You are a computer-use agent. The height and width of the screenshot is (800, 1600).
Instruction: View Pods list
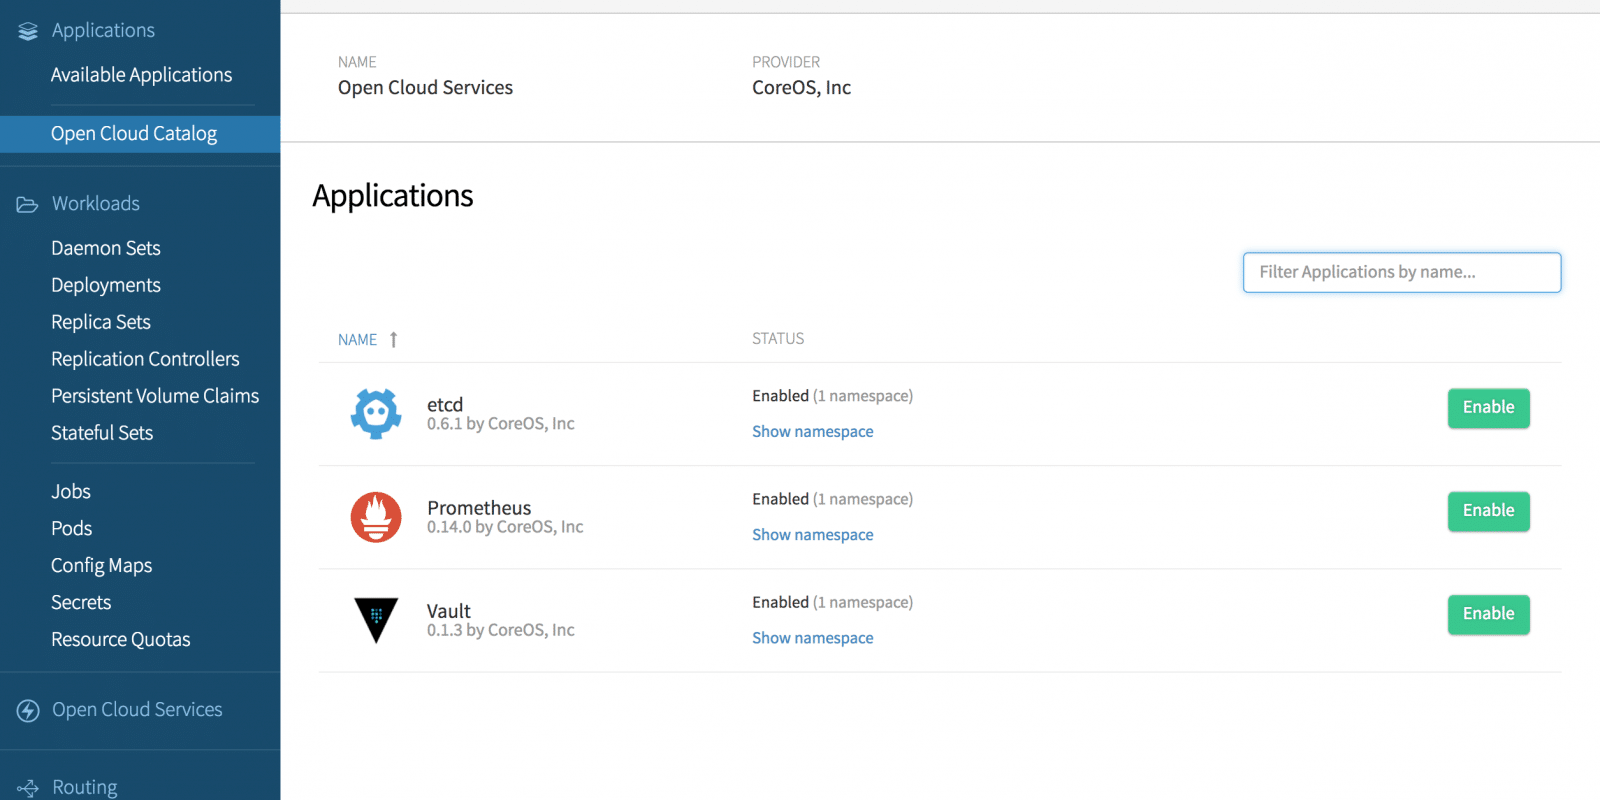[x=72, y=529]
